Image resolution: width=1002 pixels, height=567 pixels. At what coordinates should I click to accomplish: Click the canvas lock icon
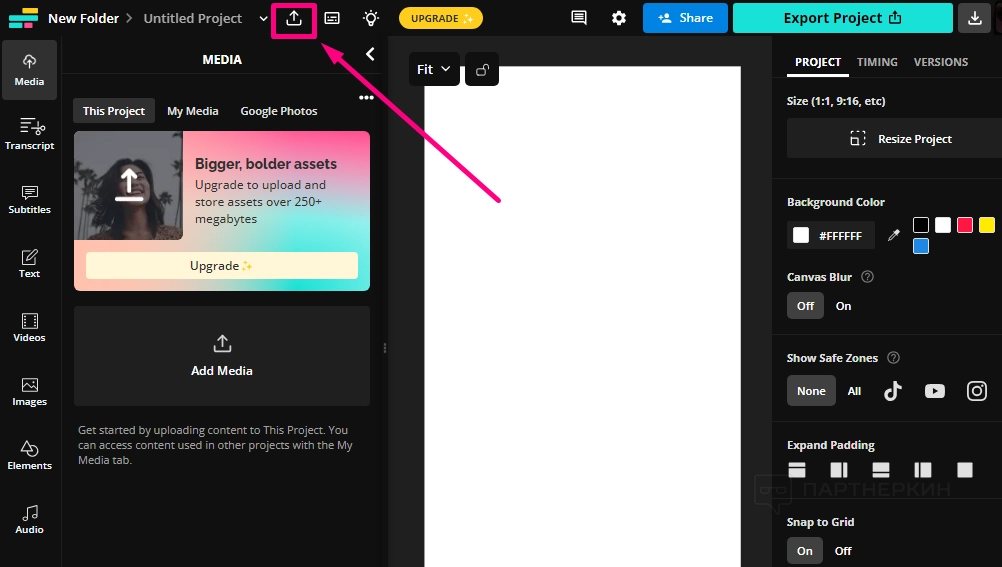click(x=482, y=69)
